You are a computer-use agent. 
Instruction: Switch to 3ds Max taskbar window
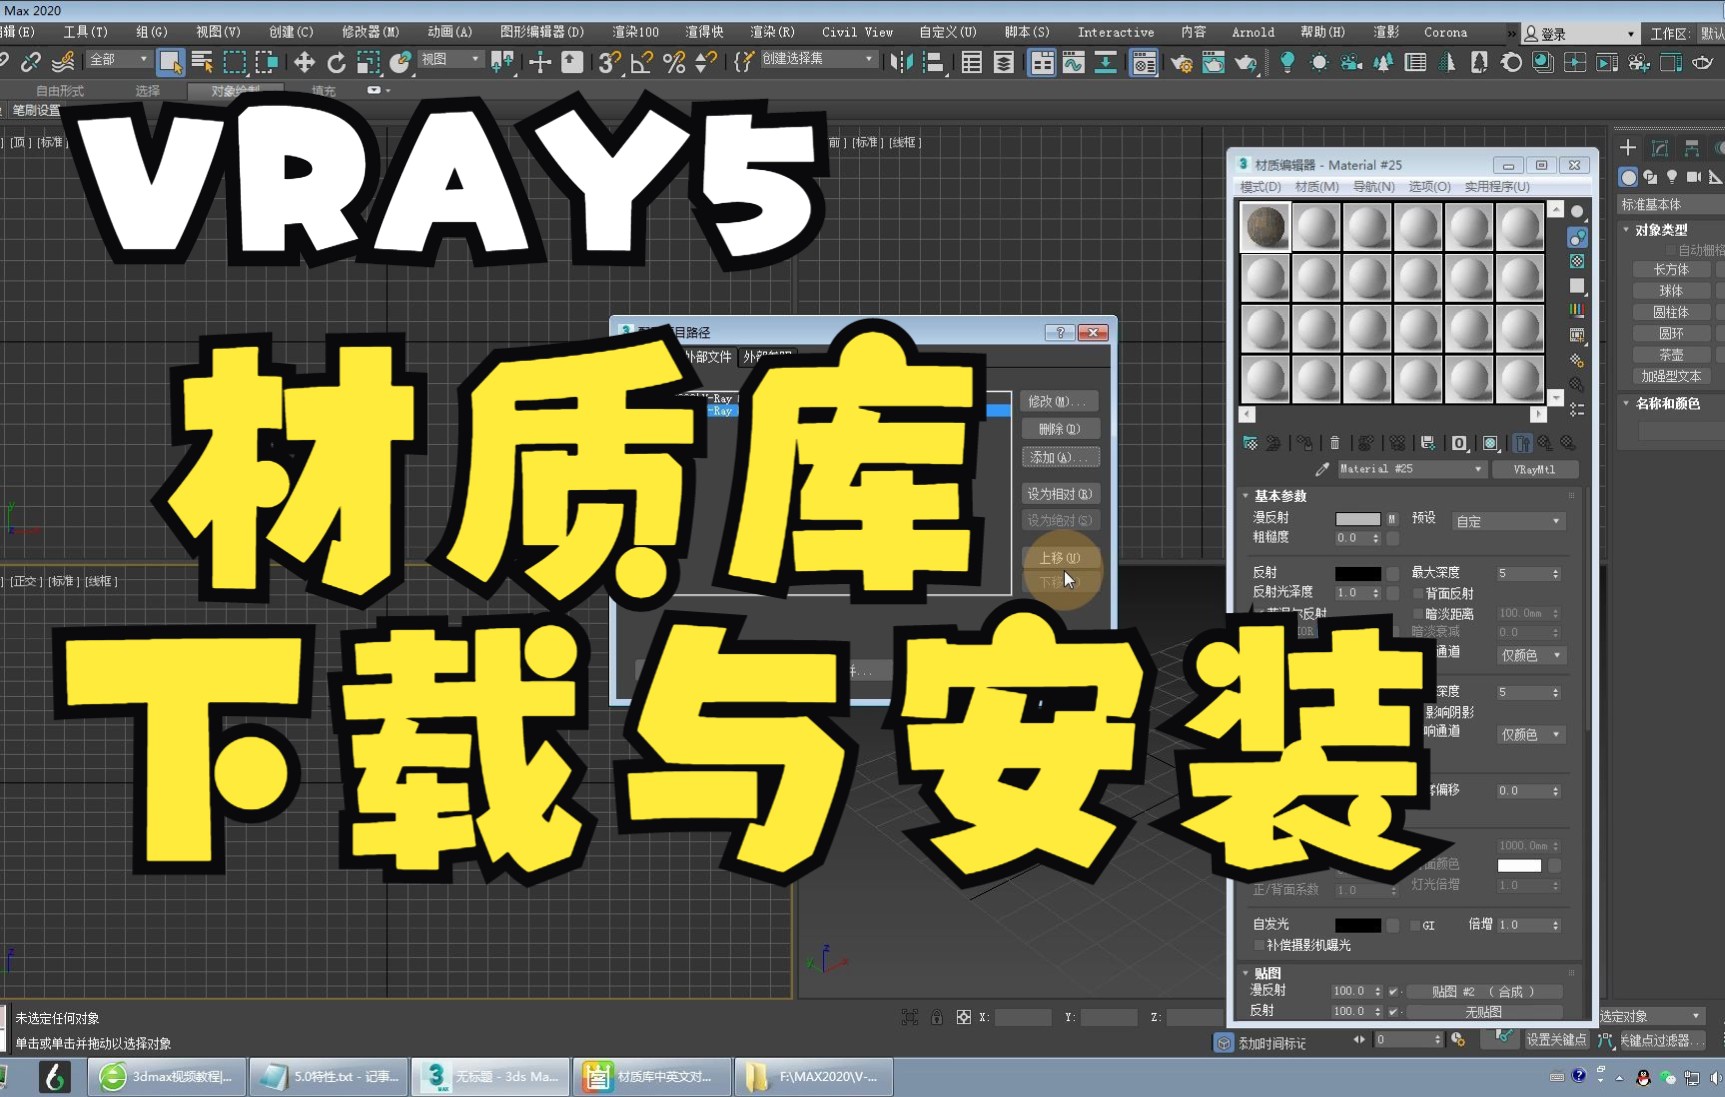coord(491,1077)
